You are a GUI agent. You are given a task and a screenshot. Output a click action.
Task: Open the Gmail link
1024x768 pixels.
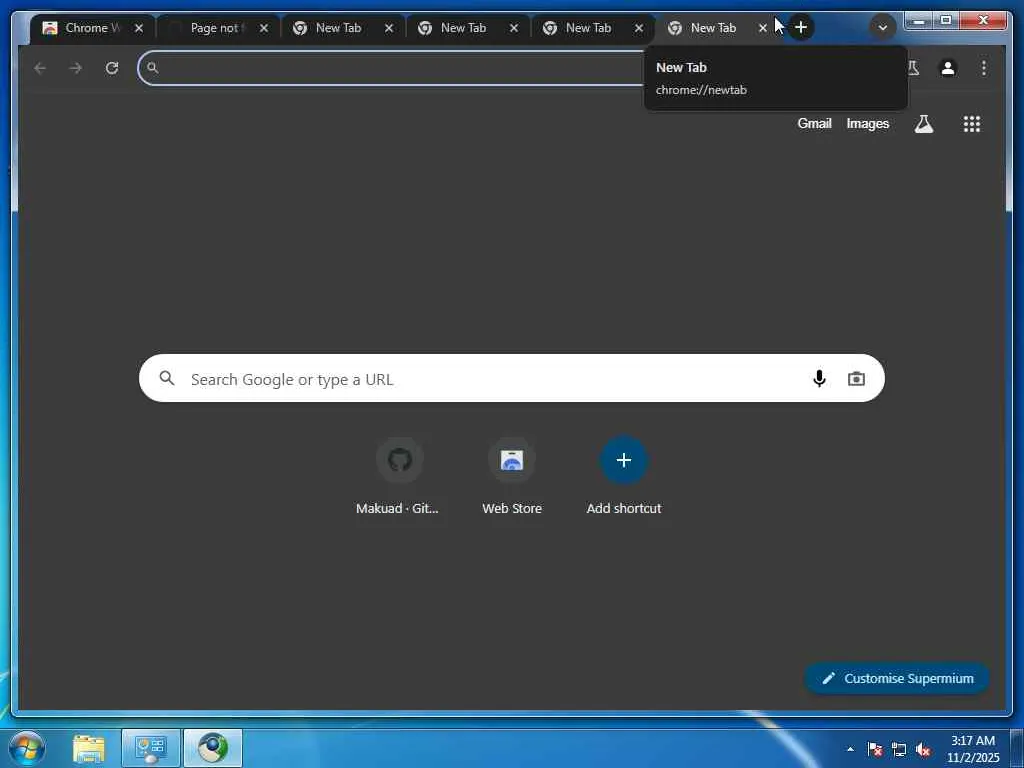(814, 123)
